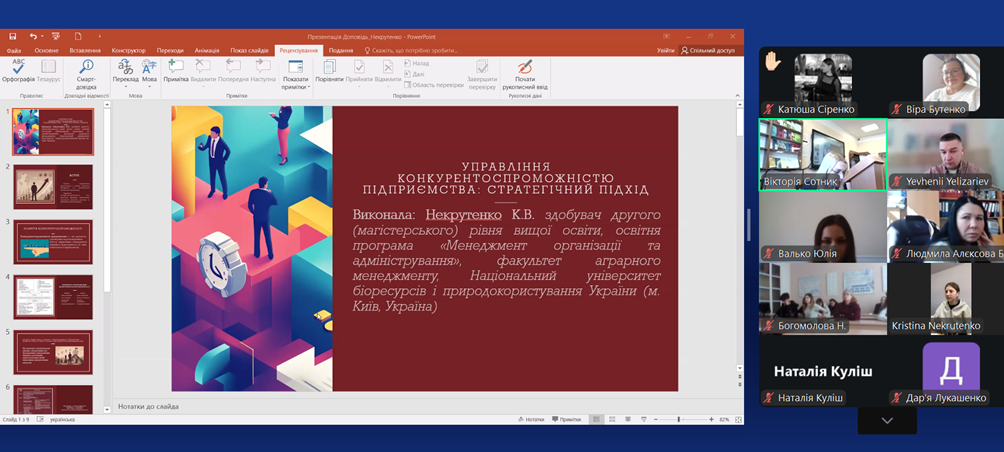Toggle normal view button in status bar
Viewport: 1004px width, 452px height.
[595, 419]
